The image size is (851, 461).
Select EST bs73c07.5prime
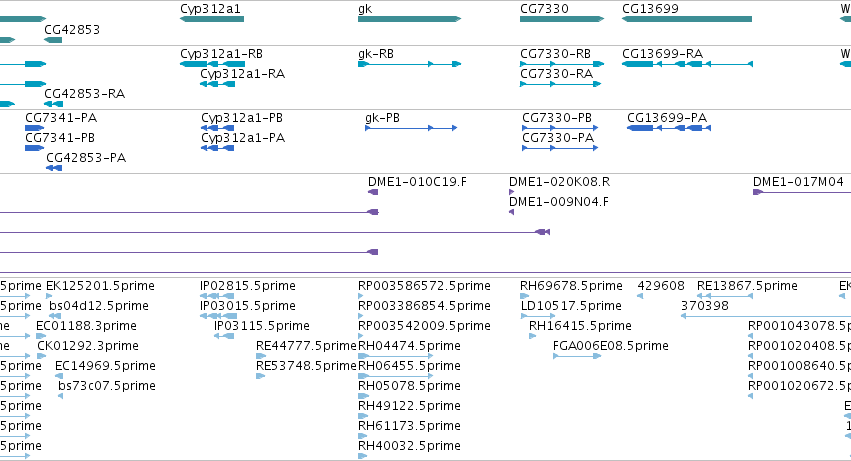pyautogui.click(x=106, y=387)
